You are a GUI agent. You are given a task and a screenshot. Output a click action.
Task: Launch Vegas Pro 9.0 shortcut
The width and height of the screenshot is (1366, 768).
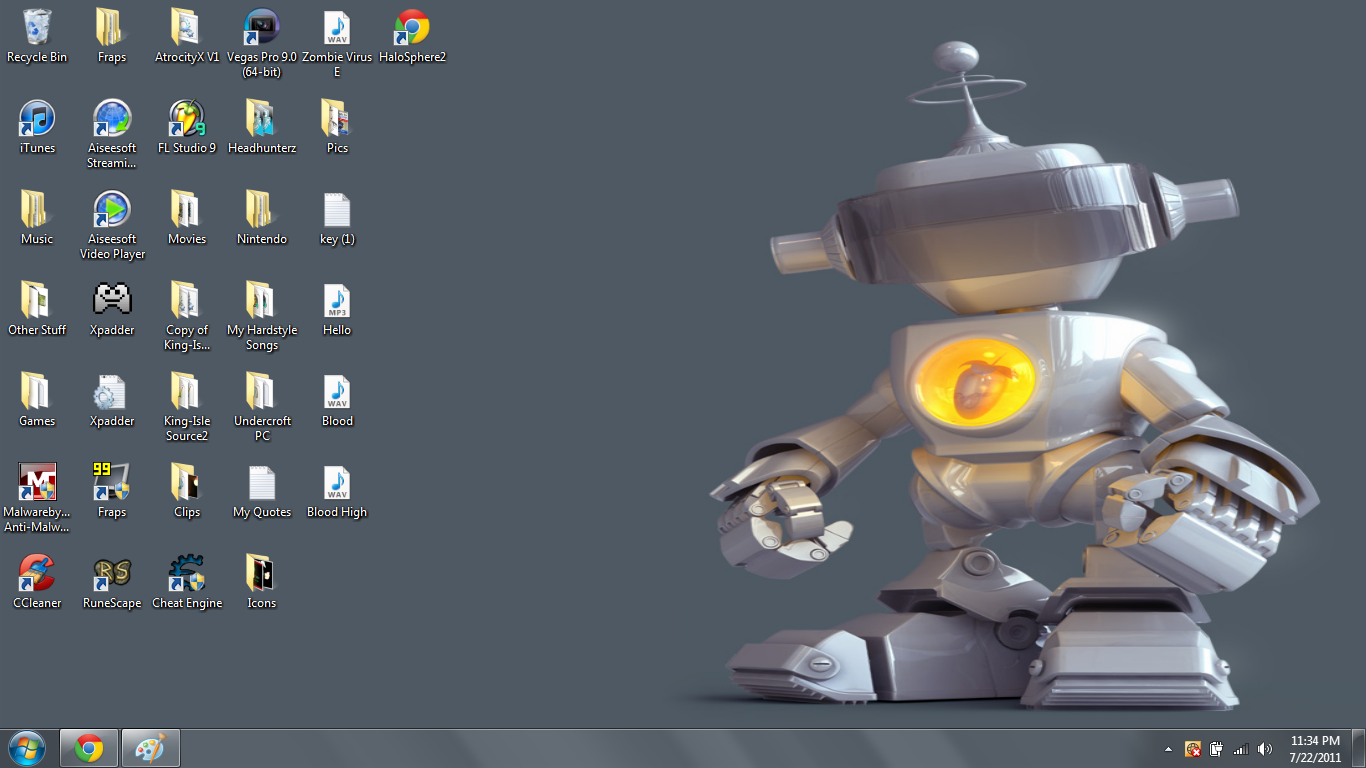click(x=262, y=43)
